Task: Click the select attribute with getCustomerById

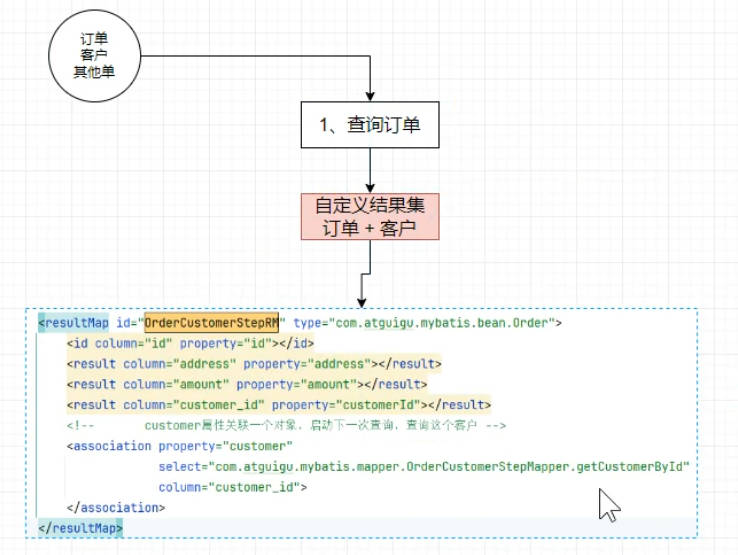Action: click(x=425, y=467)
